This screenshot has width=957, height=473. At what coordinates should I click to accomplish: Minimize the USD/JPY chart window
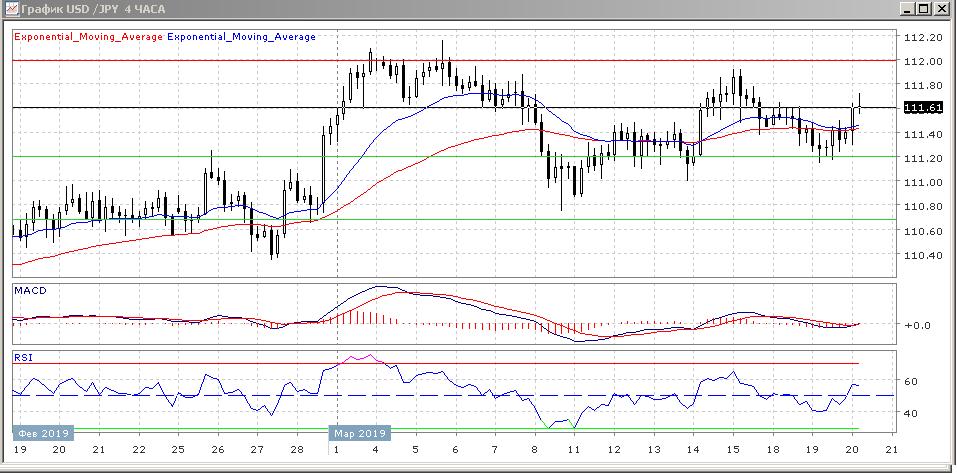pos(908,9)
